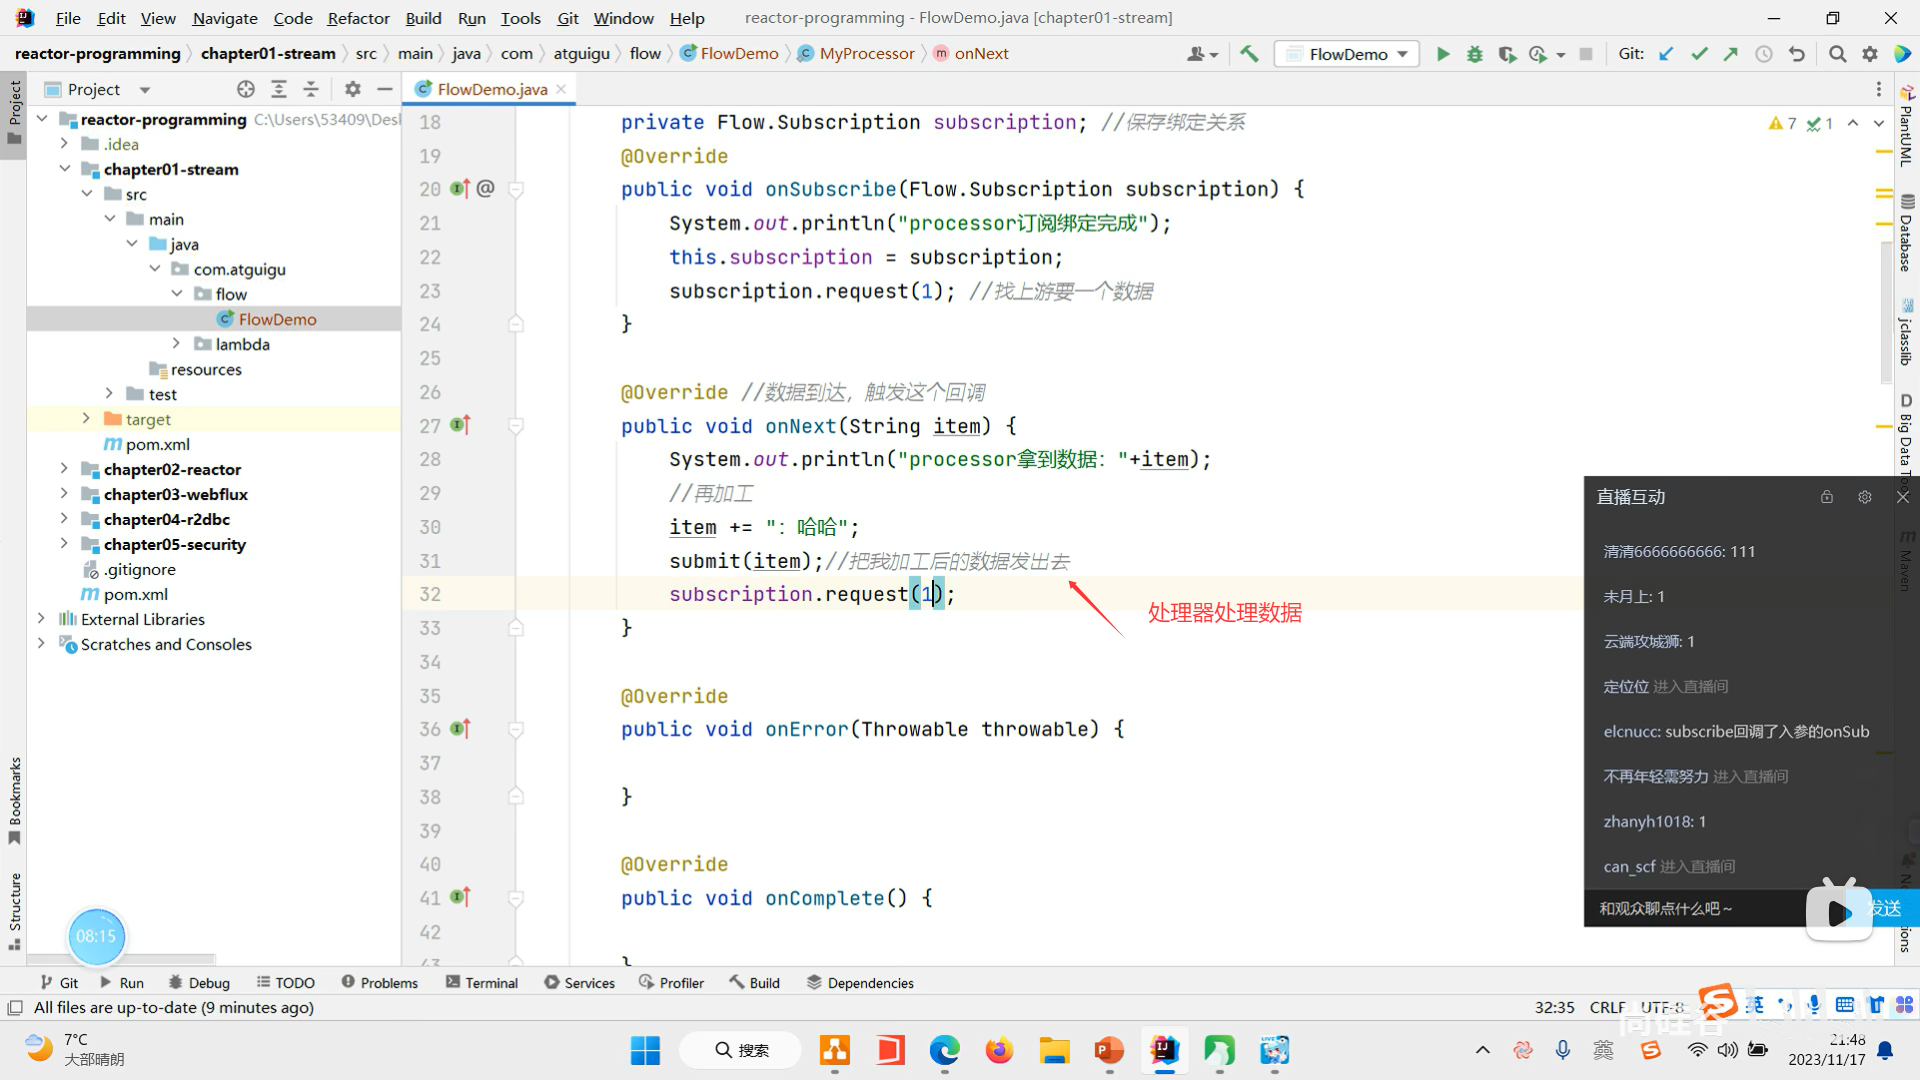Open the Terminal tool window tab

(482, 983)
